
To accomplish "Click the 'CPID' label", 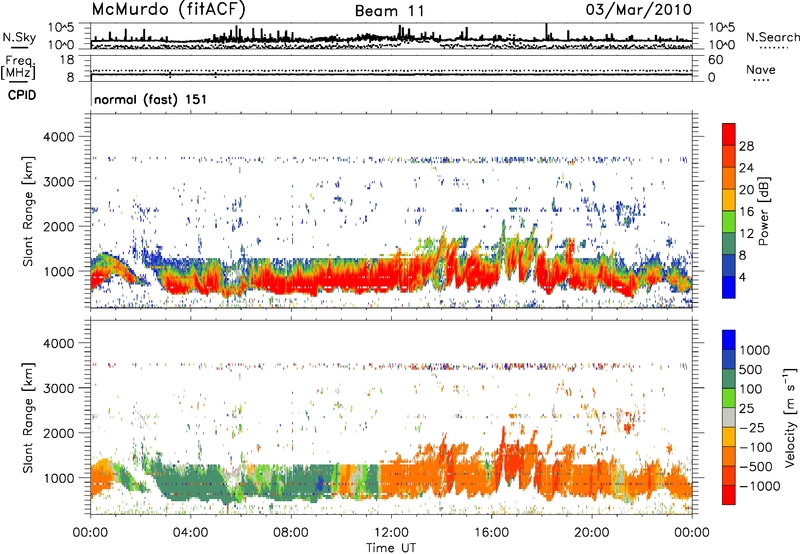I will tap(22, 95).
